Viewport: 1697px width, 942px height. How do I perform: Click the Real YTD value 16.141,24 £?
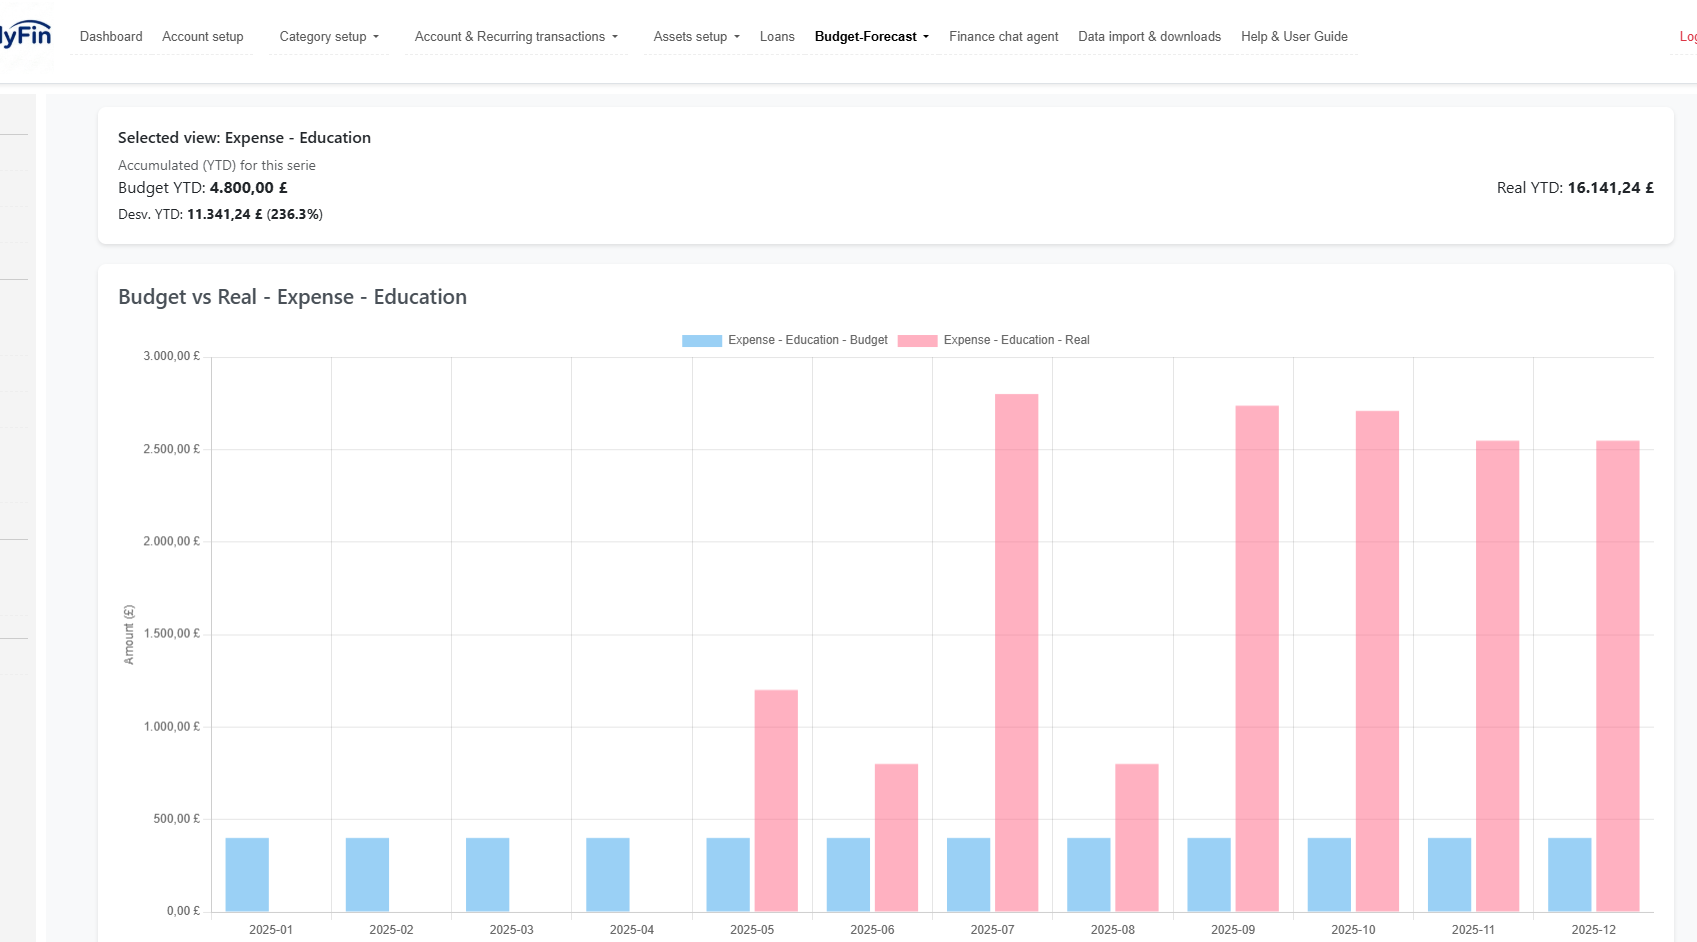click(x=1611, y=187)
